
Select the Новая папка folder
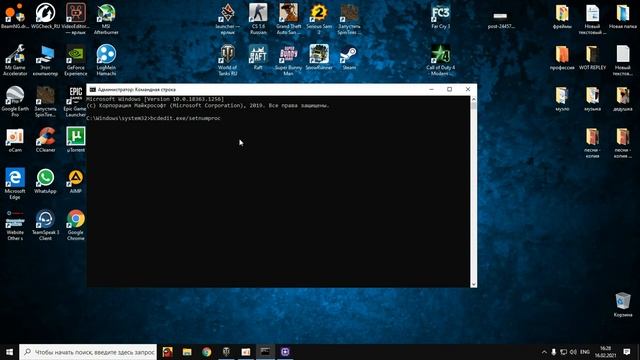pos(622,16)
